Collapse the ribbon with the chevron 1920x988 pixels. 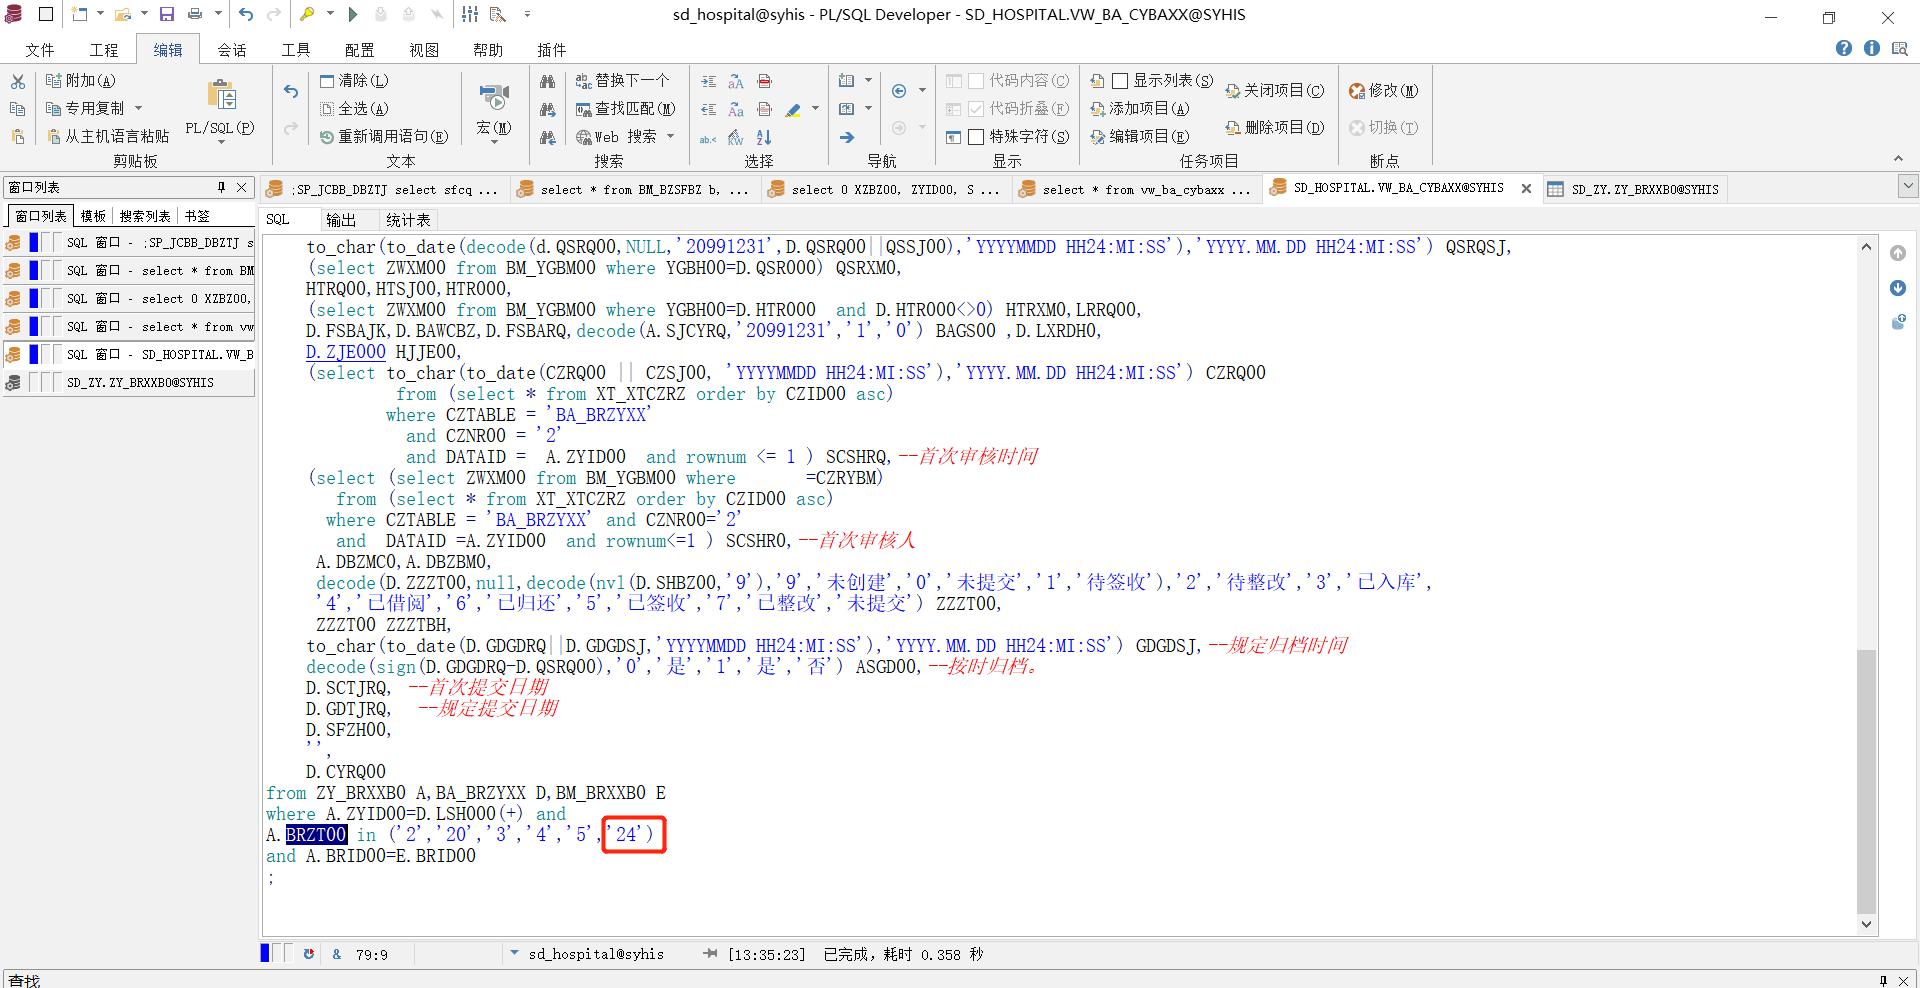coord(1898,159)
